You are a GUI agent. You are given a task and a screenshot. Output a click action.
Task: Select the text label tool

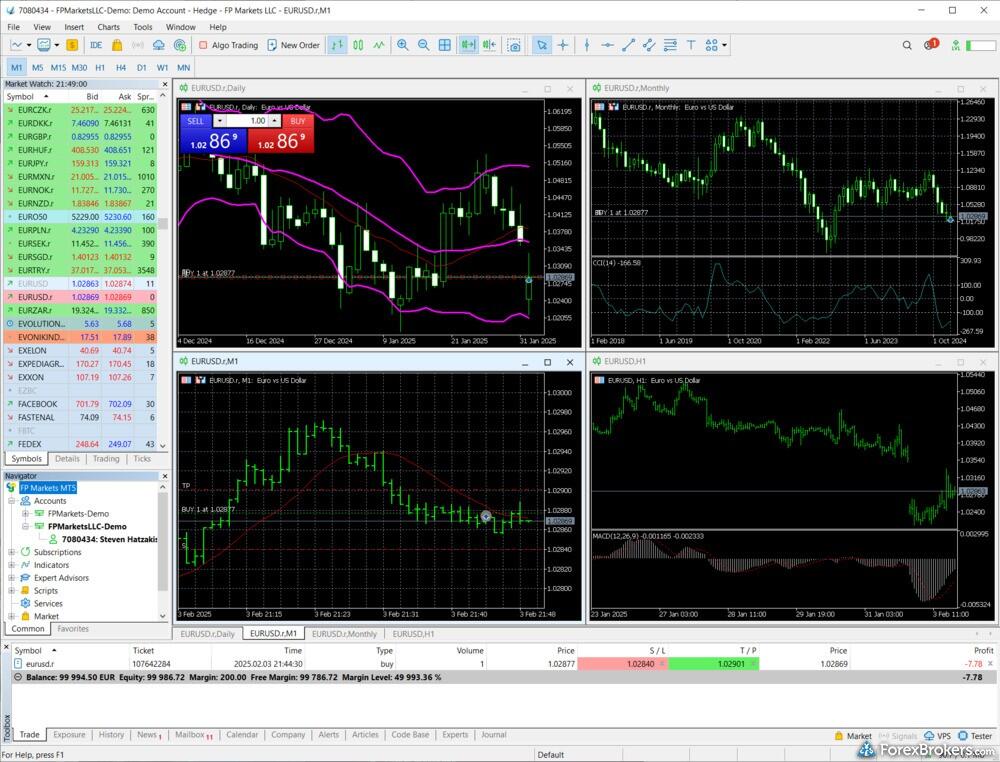[691, 45]
